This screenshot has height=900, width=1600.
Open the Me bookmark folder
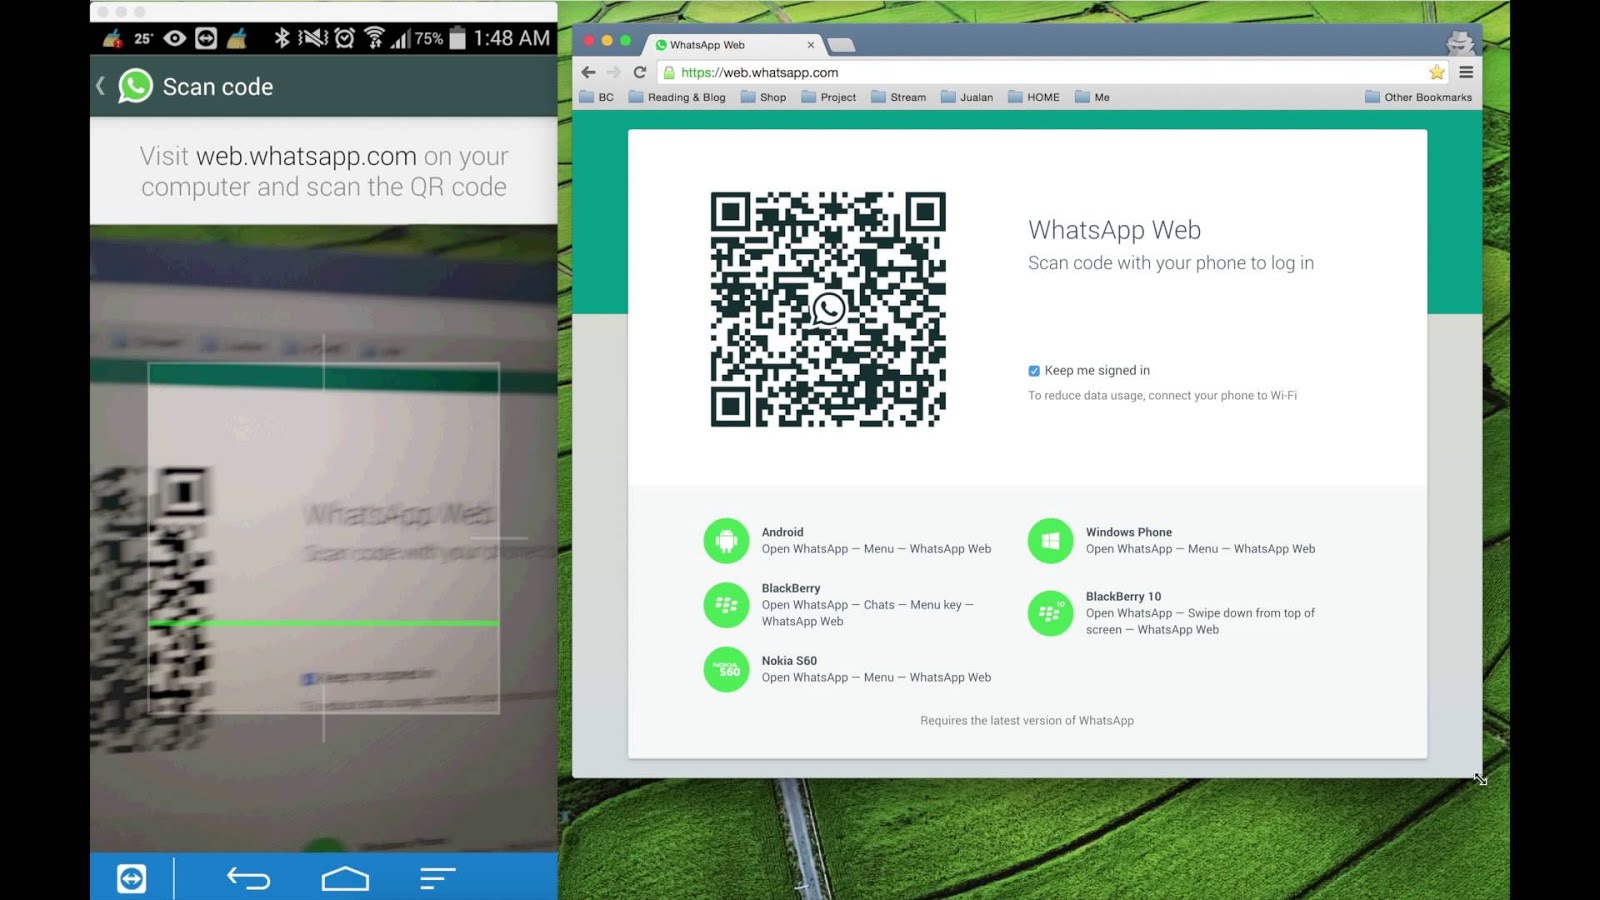1093,97
